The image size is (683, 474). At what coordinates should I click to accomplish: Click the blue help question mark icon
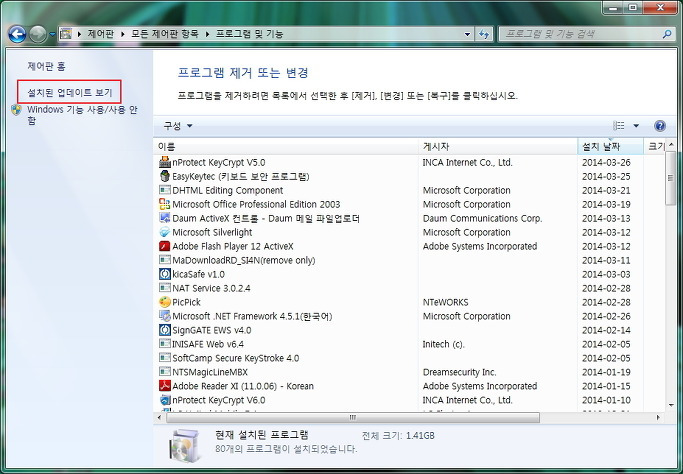click(x=660, y=126)
